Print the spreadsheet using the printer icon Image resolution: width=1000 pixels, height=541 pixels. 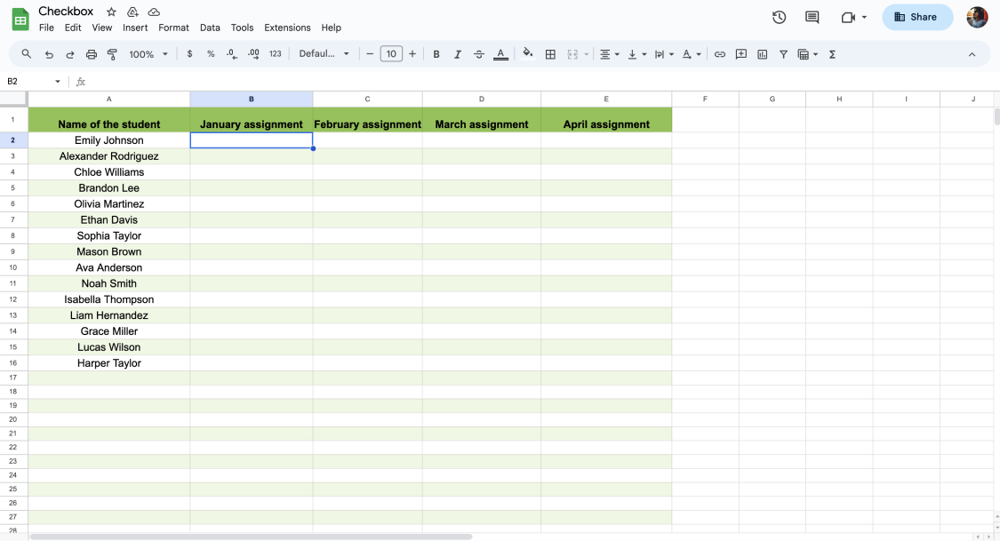point(92,54)
